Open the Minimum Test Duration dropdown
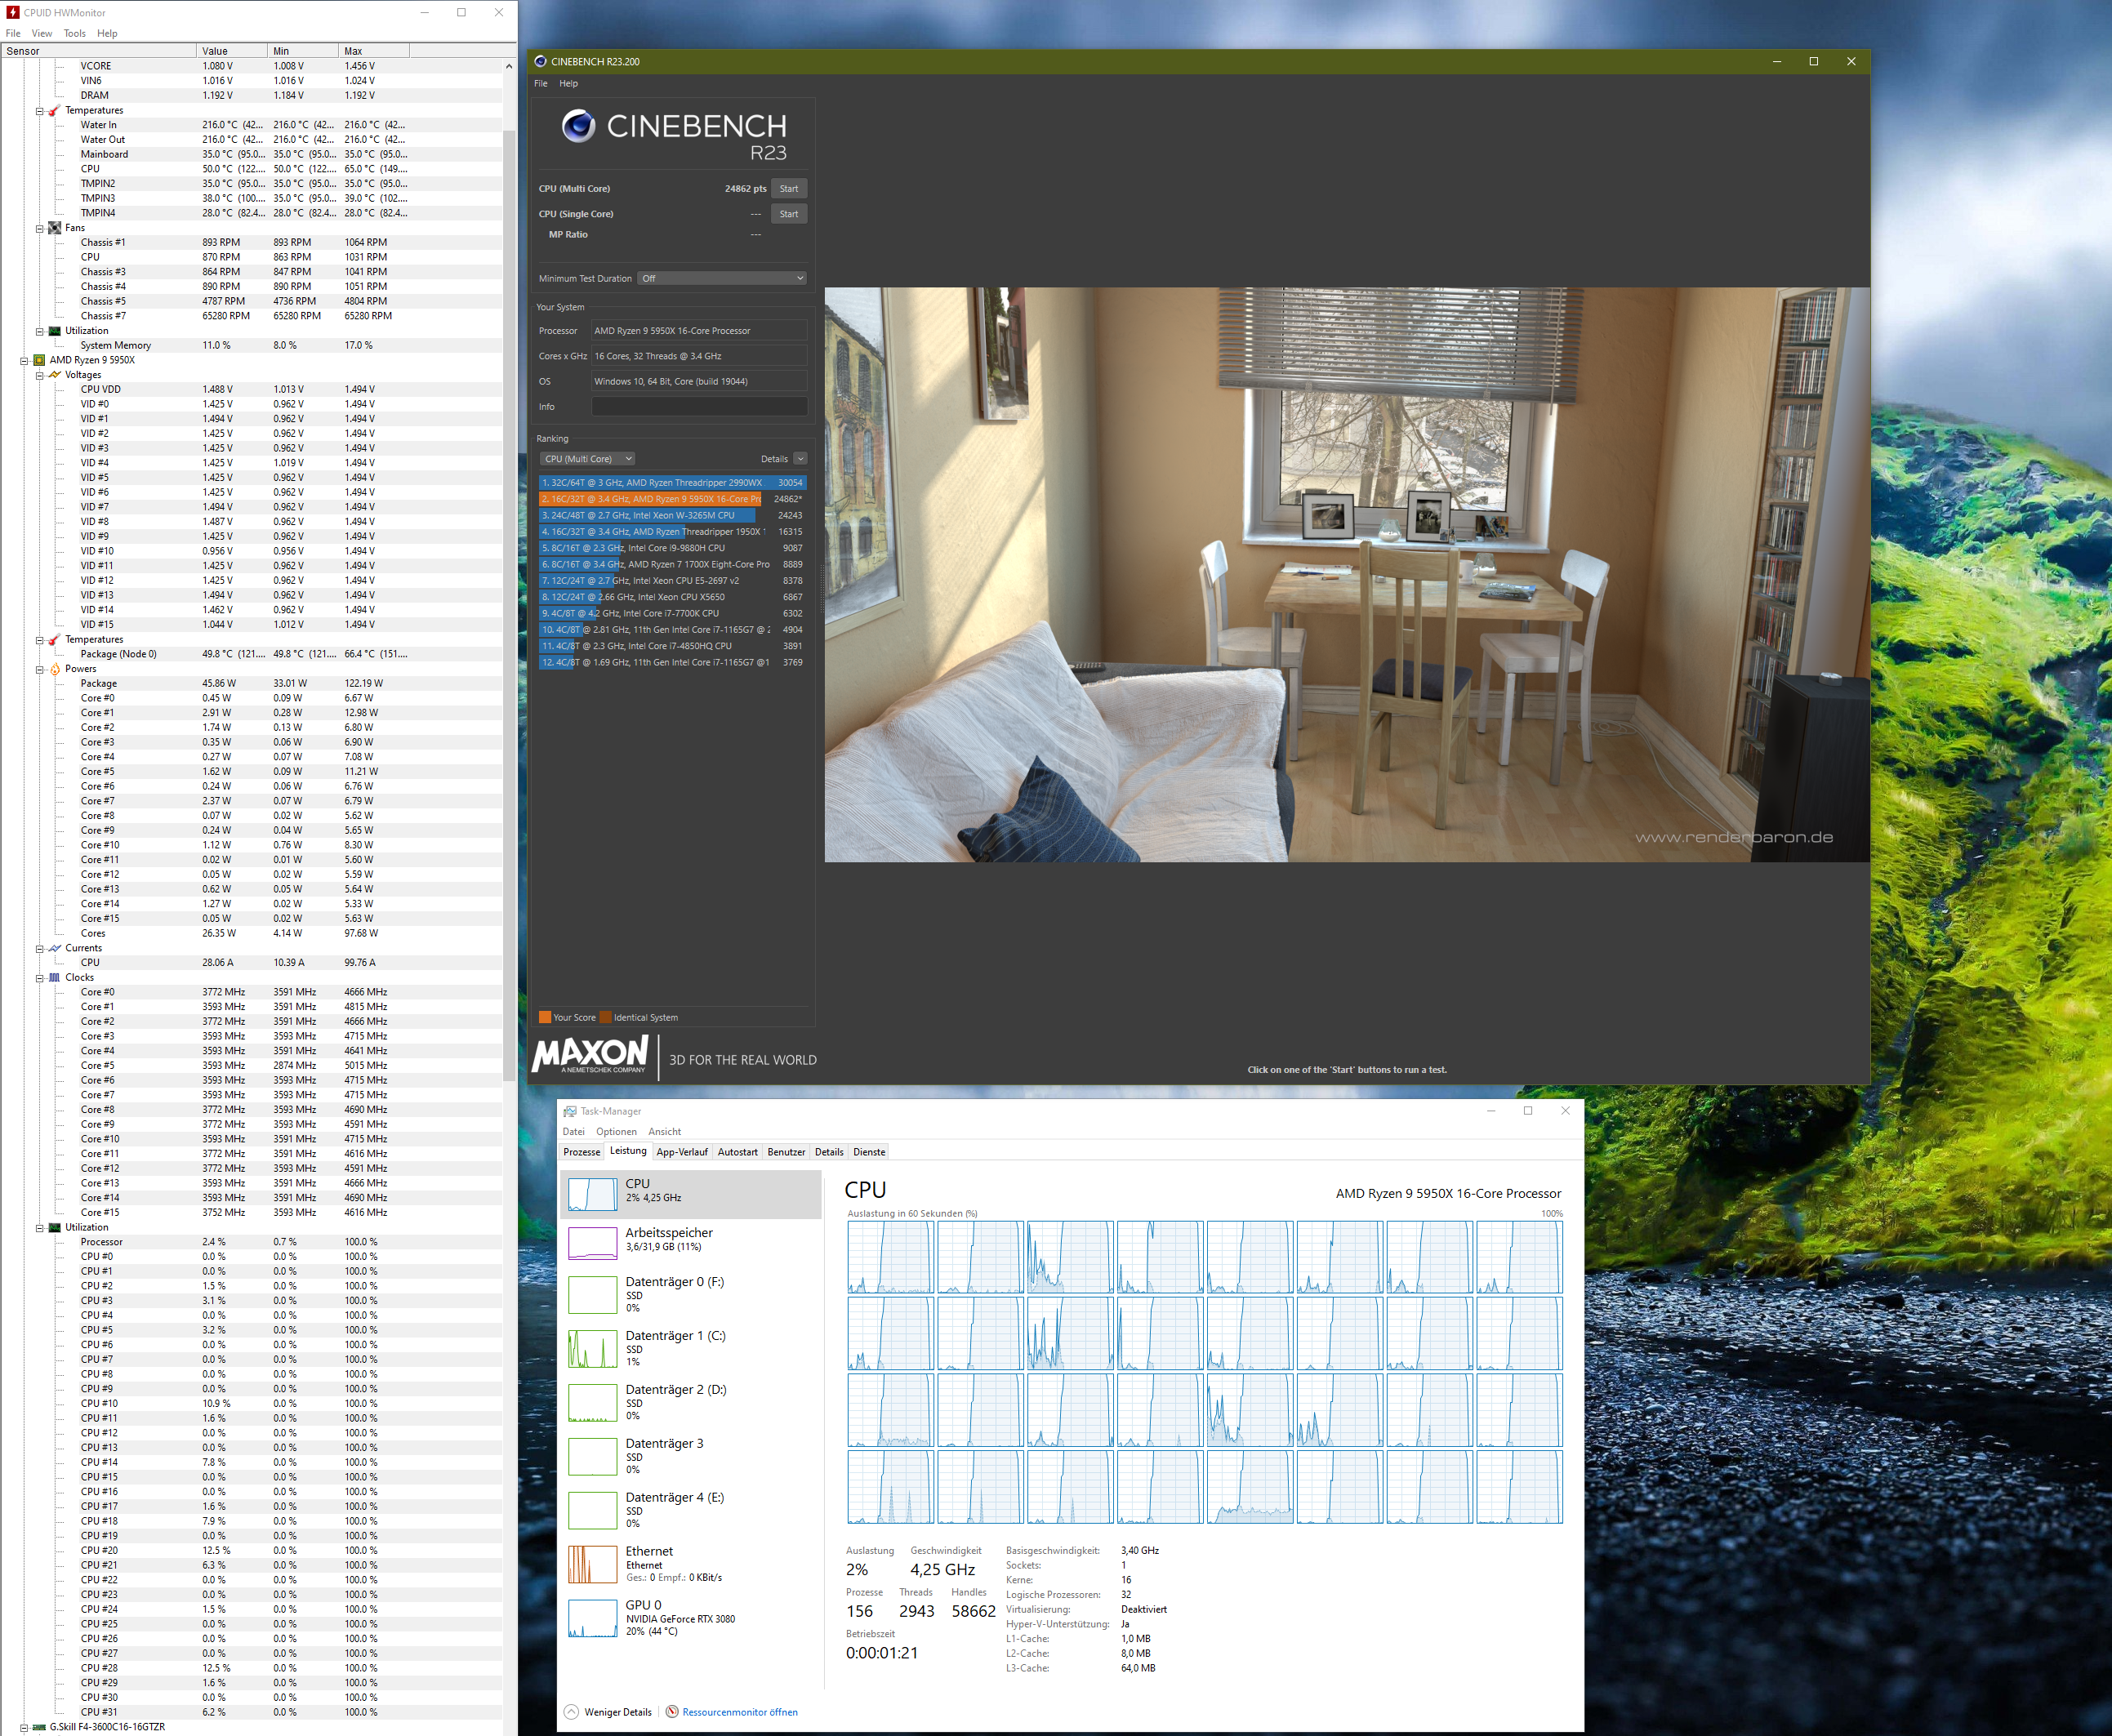Image resolution: width=2112 pixels, height=1736 pixels. (x=722, y=279)
